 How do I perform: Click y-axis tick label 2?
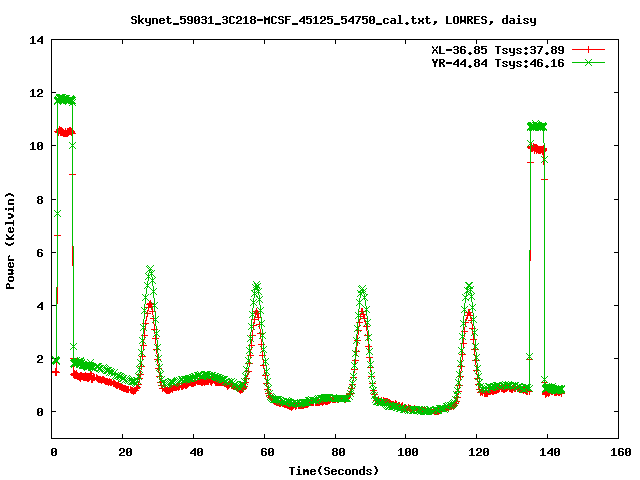pyautogui.click(x=40, y=359)
